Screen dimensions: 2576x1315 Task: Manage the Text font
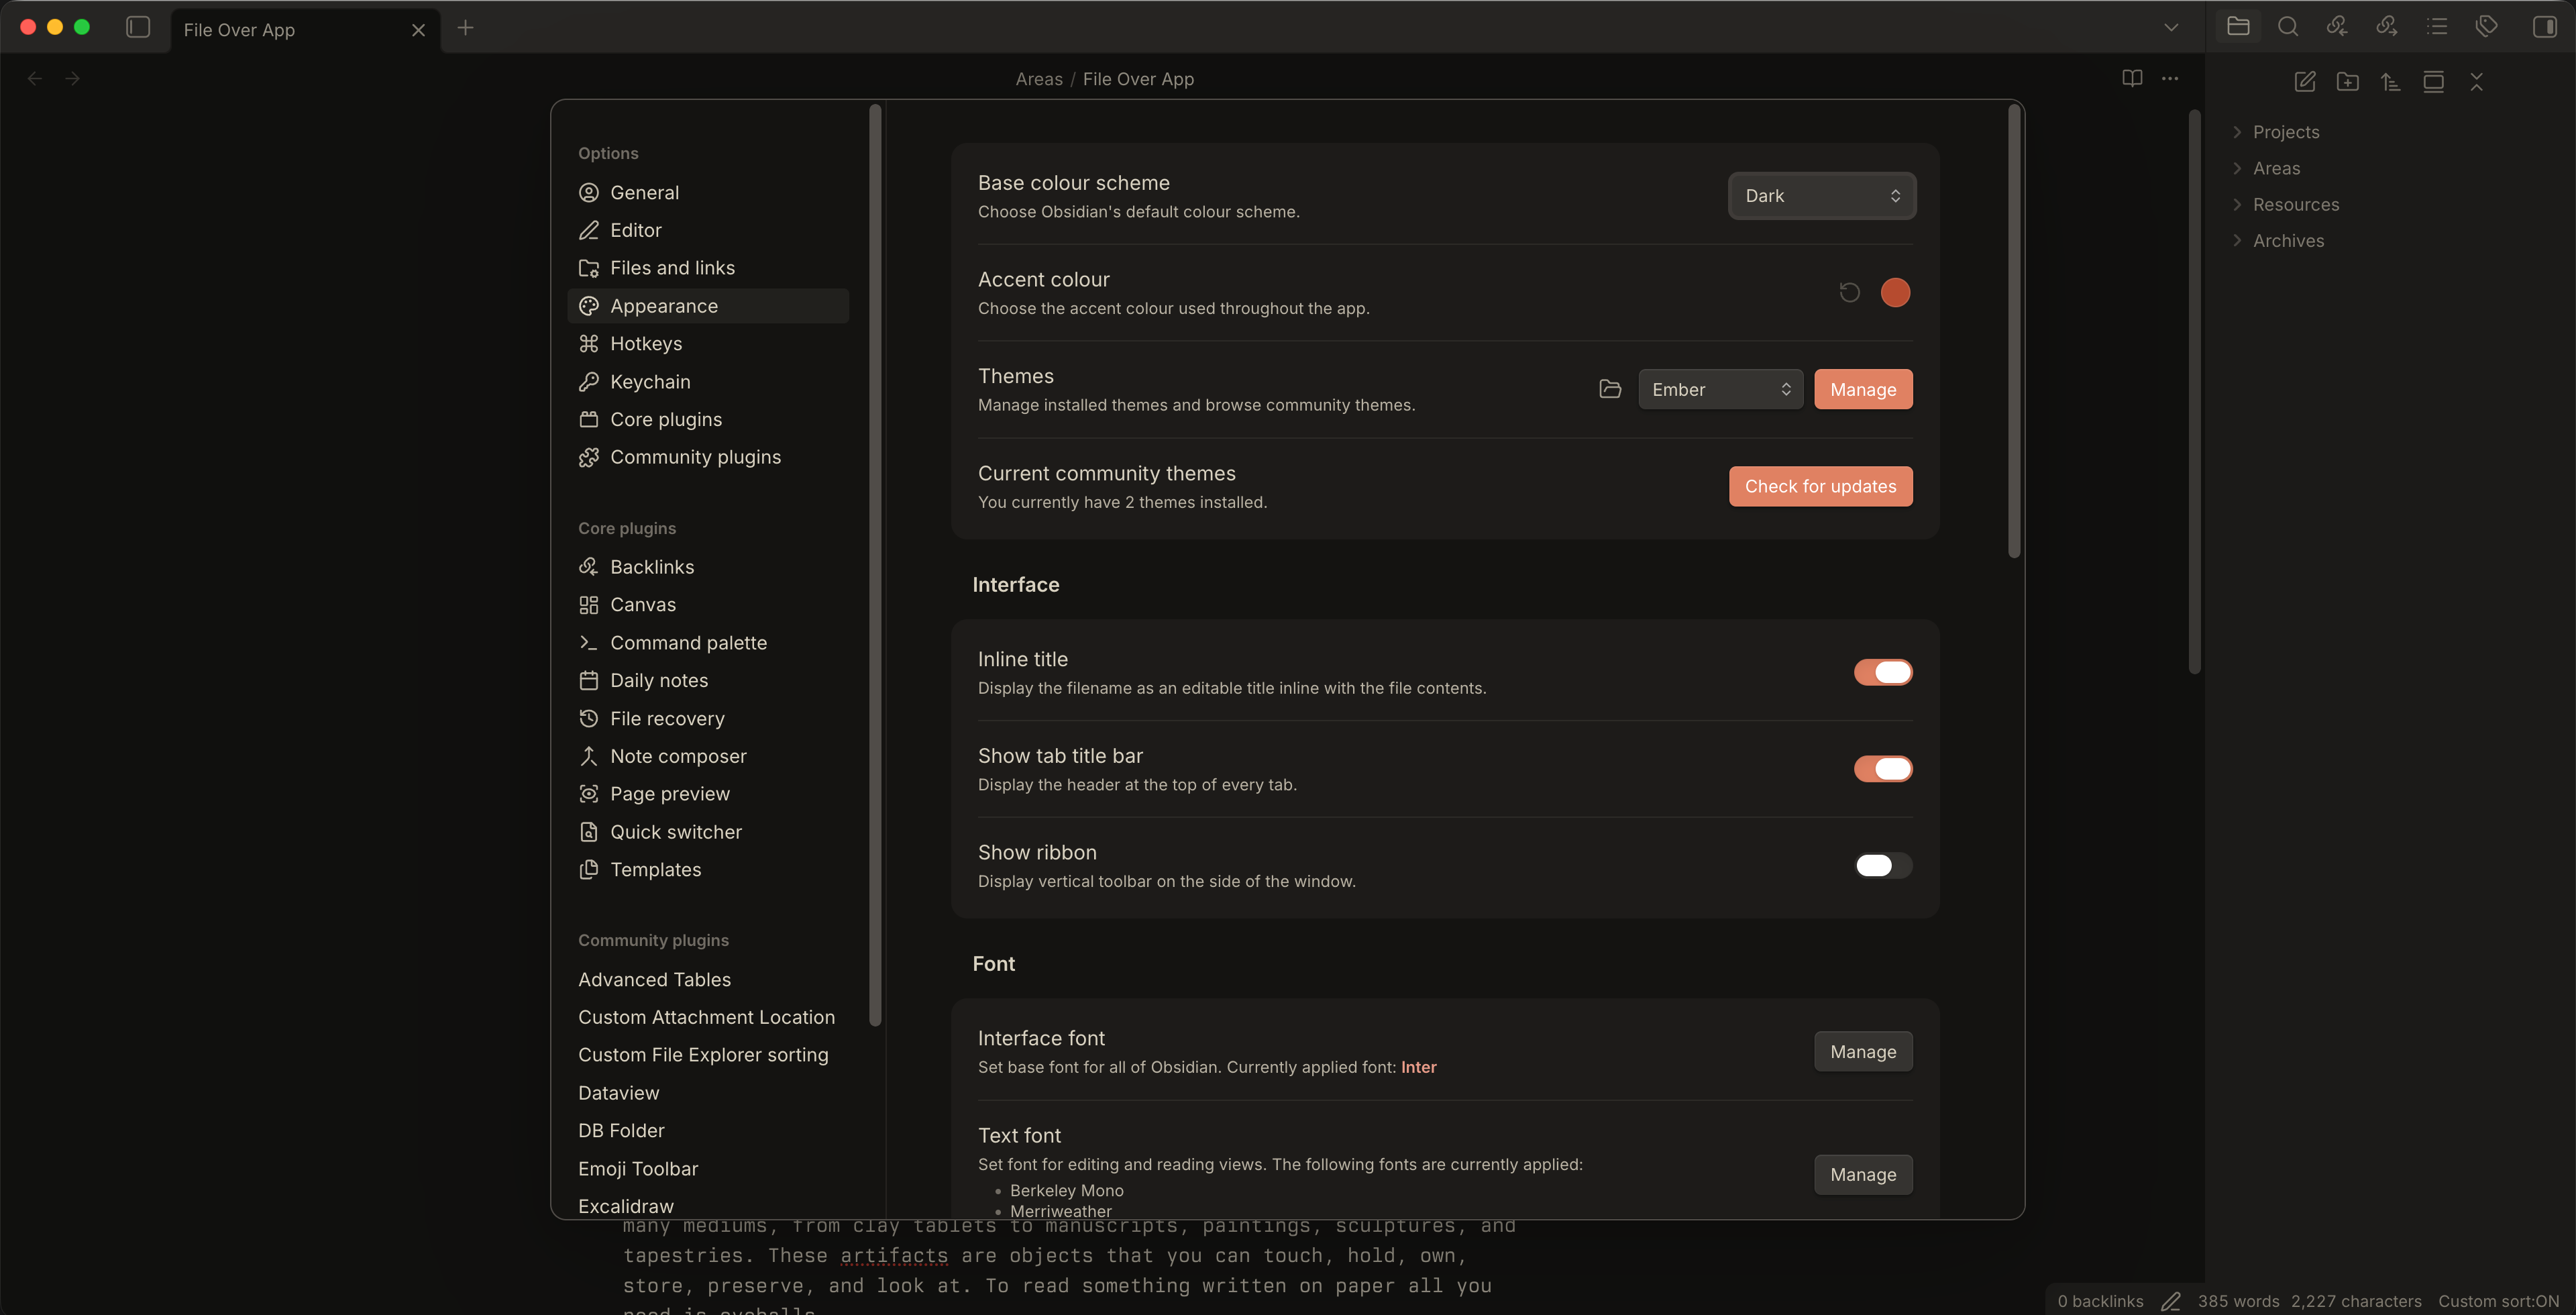pyautogui.click(x=1863, y=1174)
